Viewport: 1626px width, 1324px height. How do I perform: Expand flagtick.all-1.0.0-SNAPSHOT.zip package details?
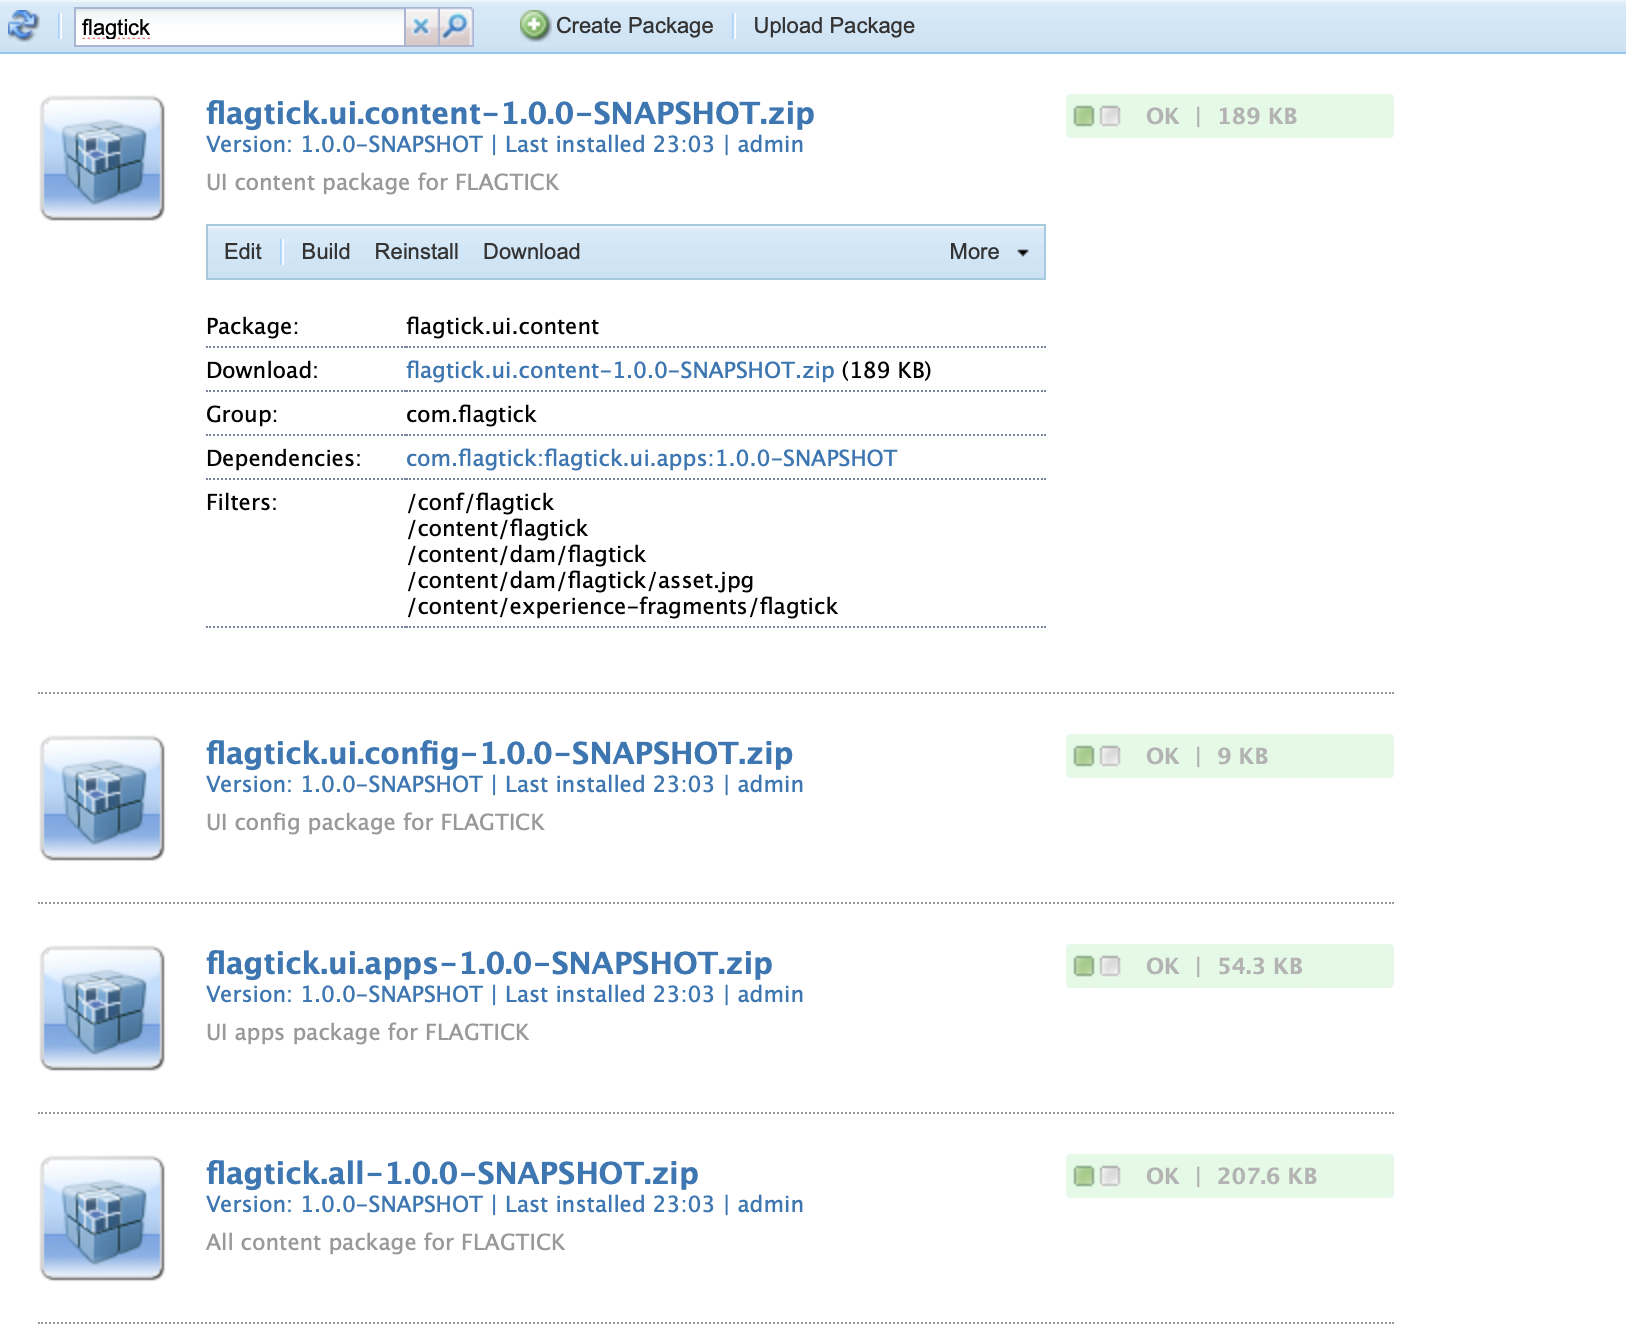(452, 1173)
